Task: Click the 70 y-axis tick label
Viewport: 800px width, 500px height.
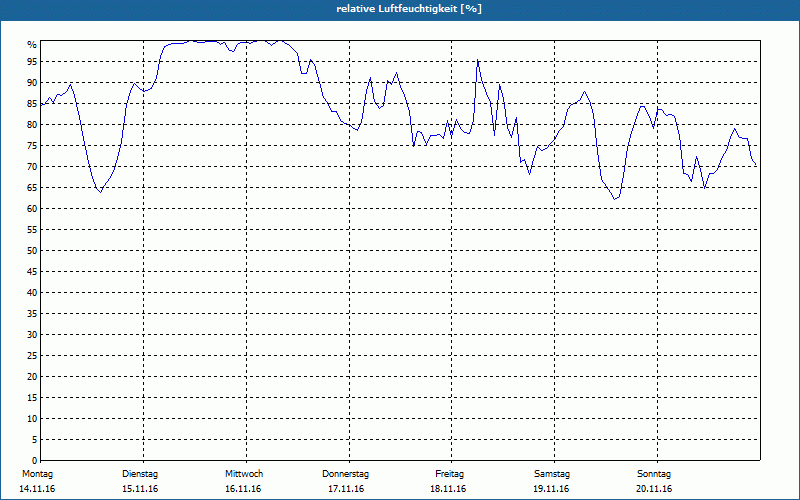Action: [32, 167]
